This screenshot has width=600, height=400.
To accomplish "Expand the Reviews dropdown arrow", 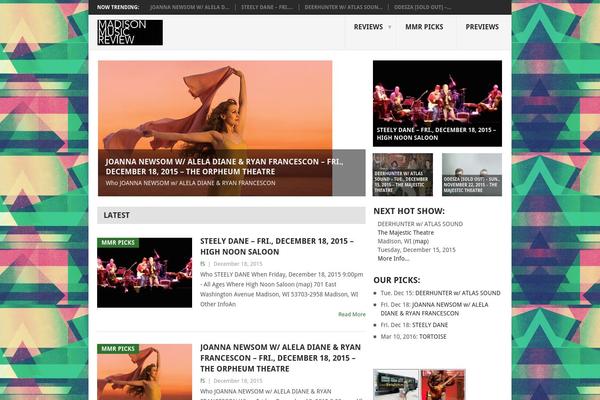I will [x=390, y=27].
